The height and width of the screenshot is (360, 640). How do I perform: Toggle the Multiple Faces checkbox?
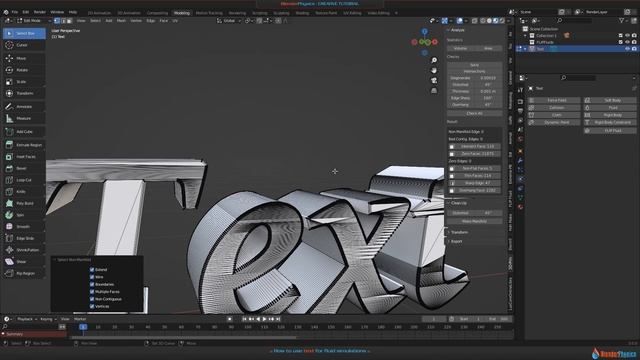(x=92, y=291)
